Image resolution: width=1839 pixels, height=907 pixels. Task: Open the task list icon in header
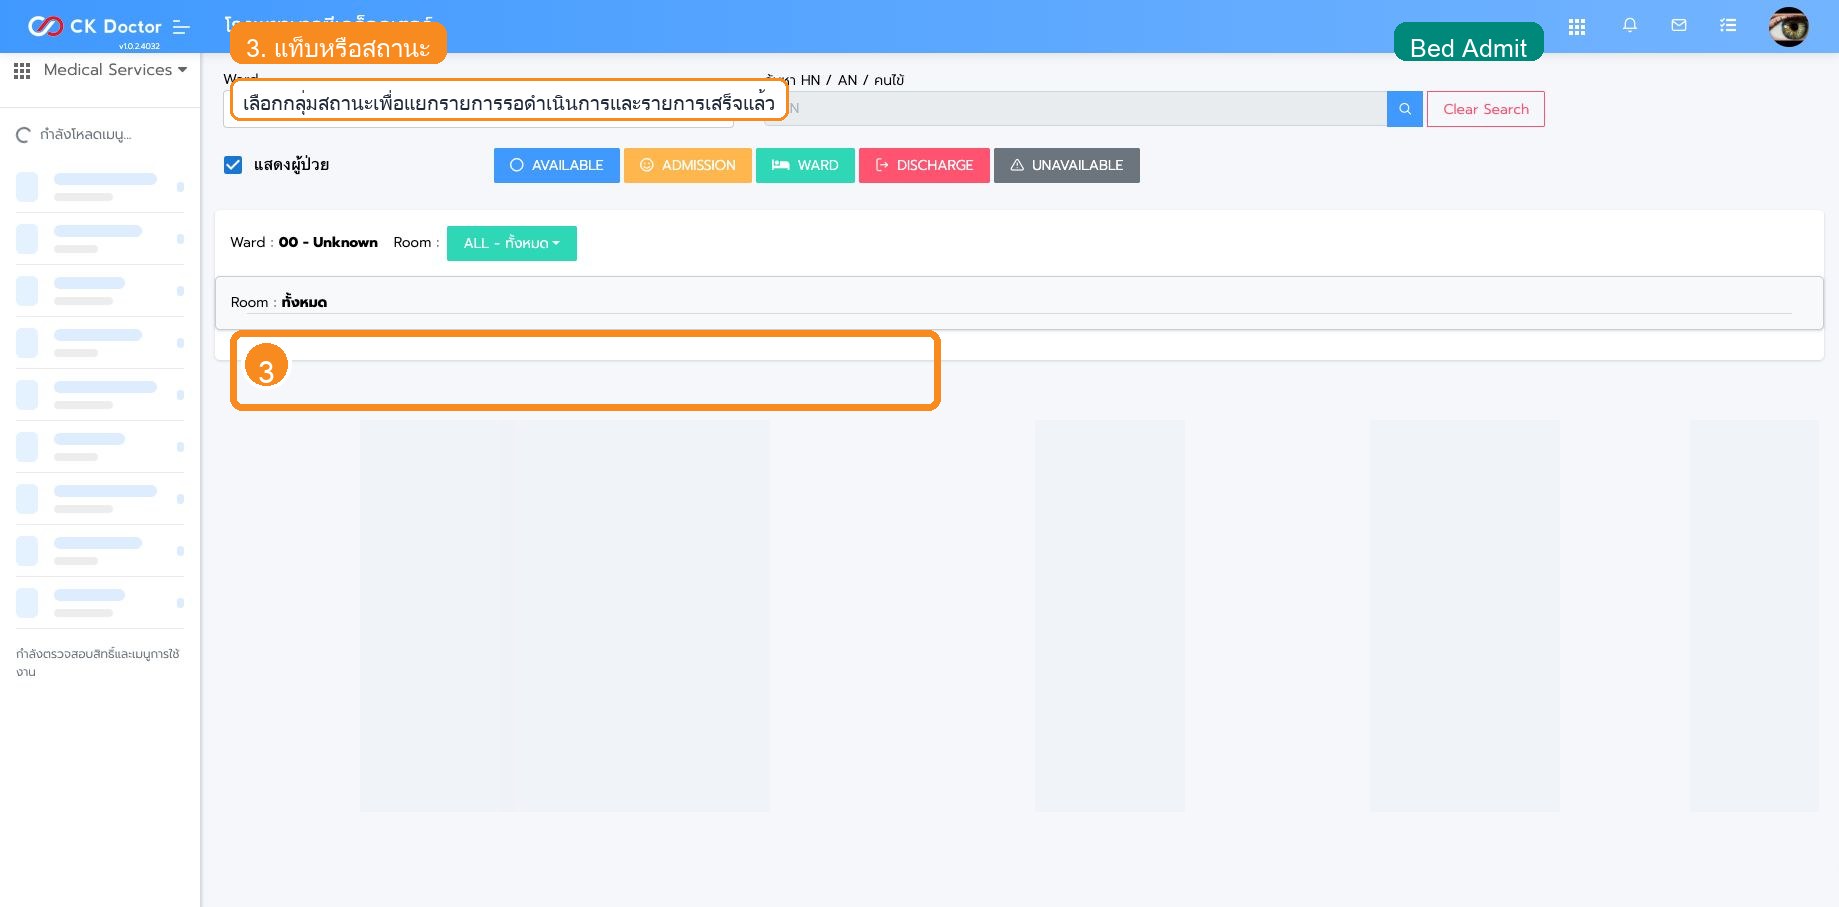(1728, 26)
